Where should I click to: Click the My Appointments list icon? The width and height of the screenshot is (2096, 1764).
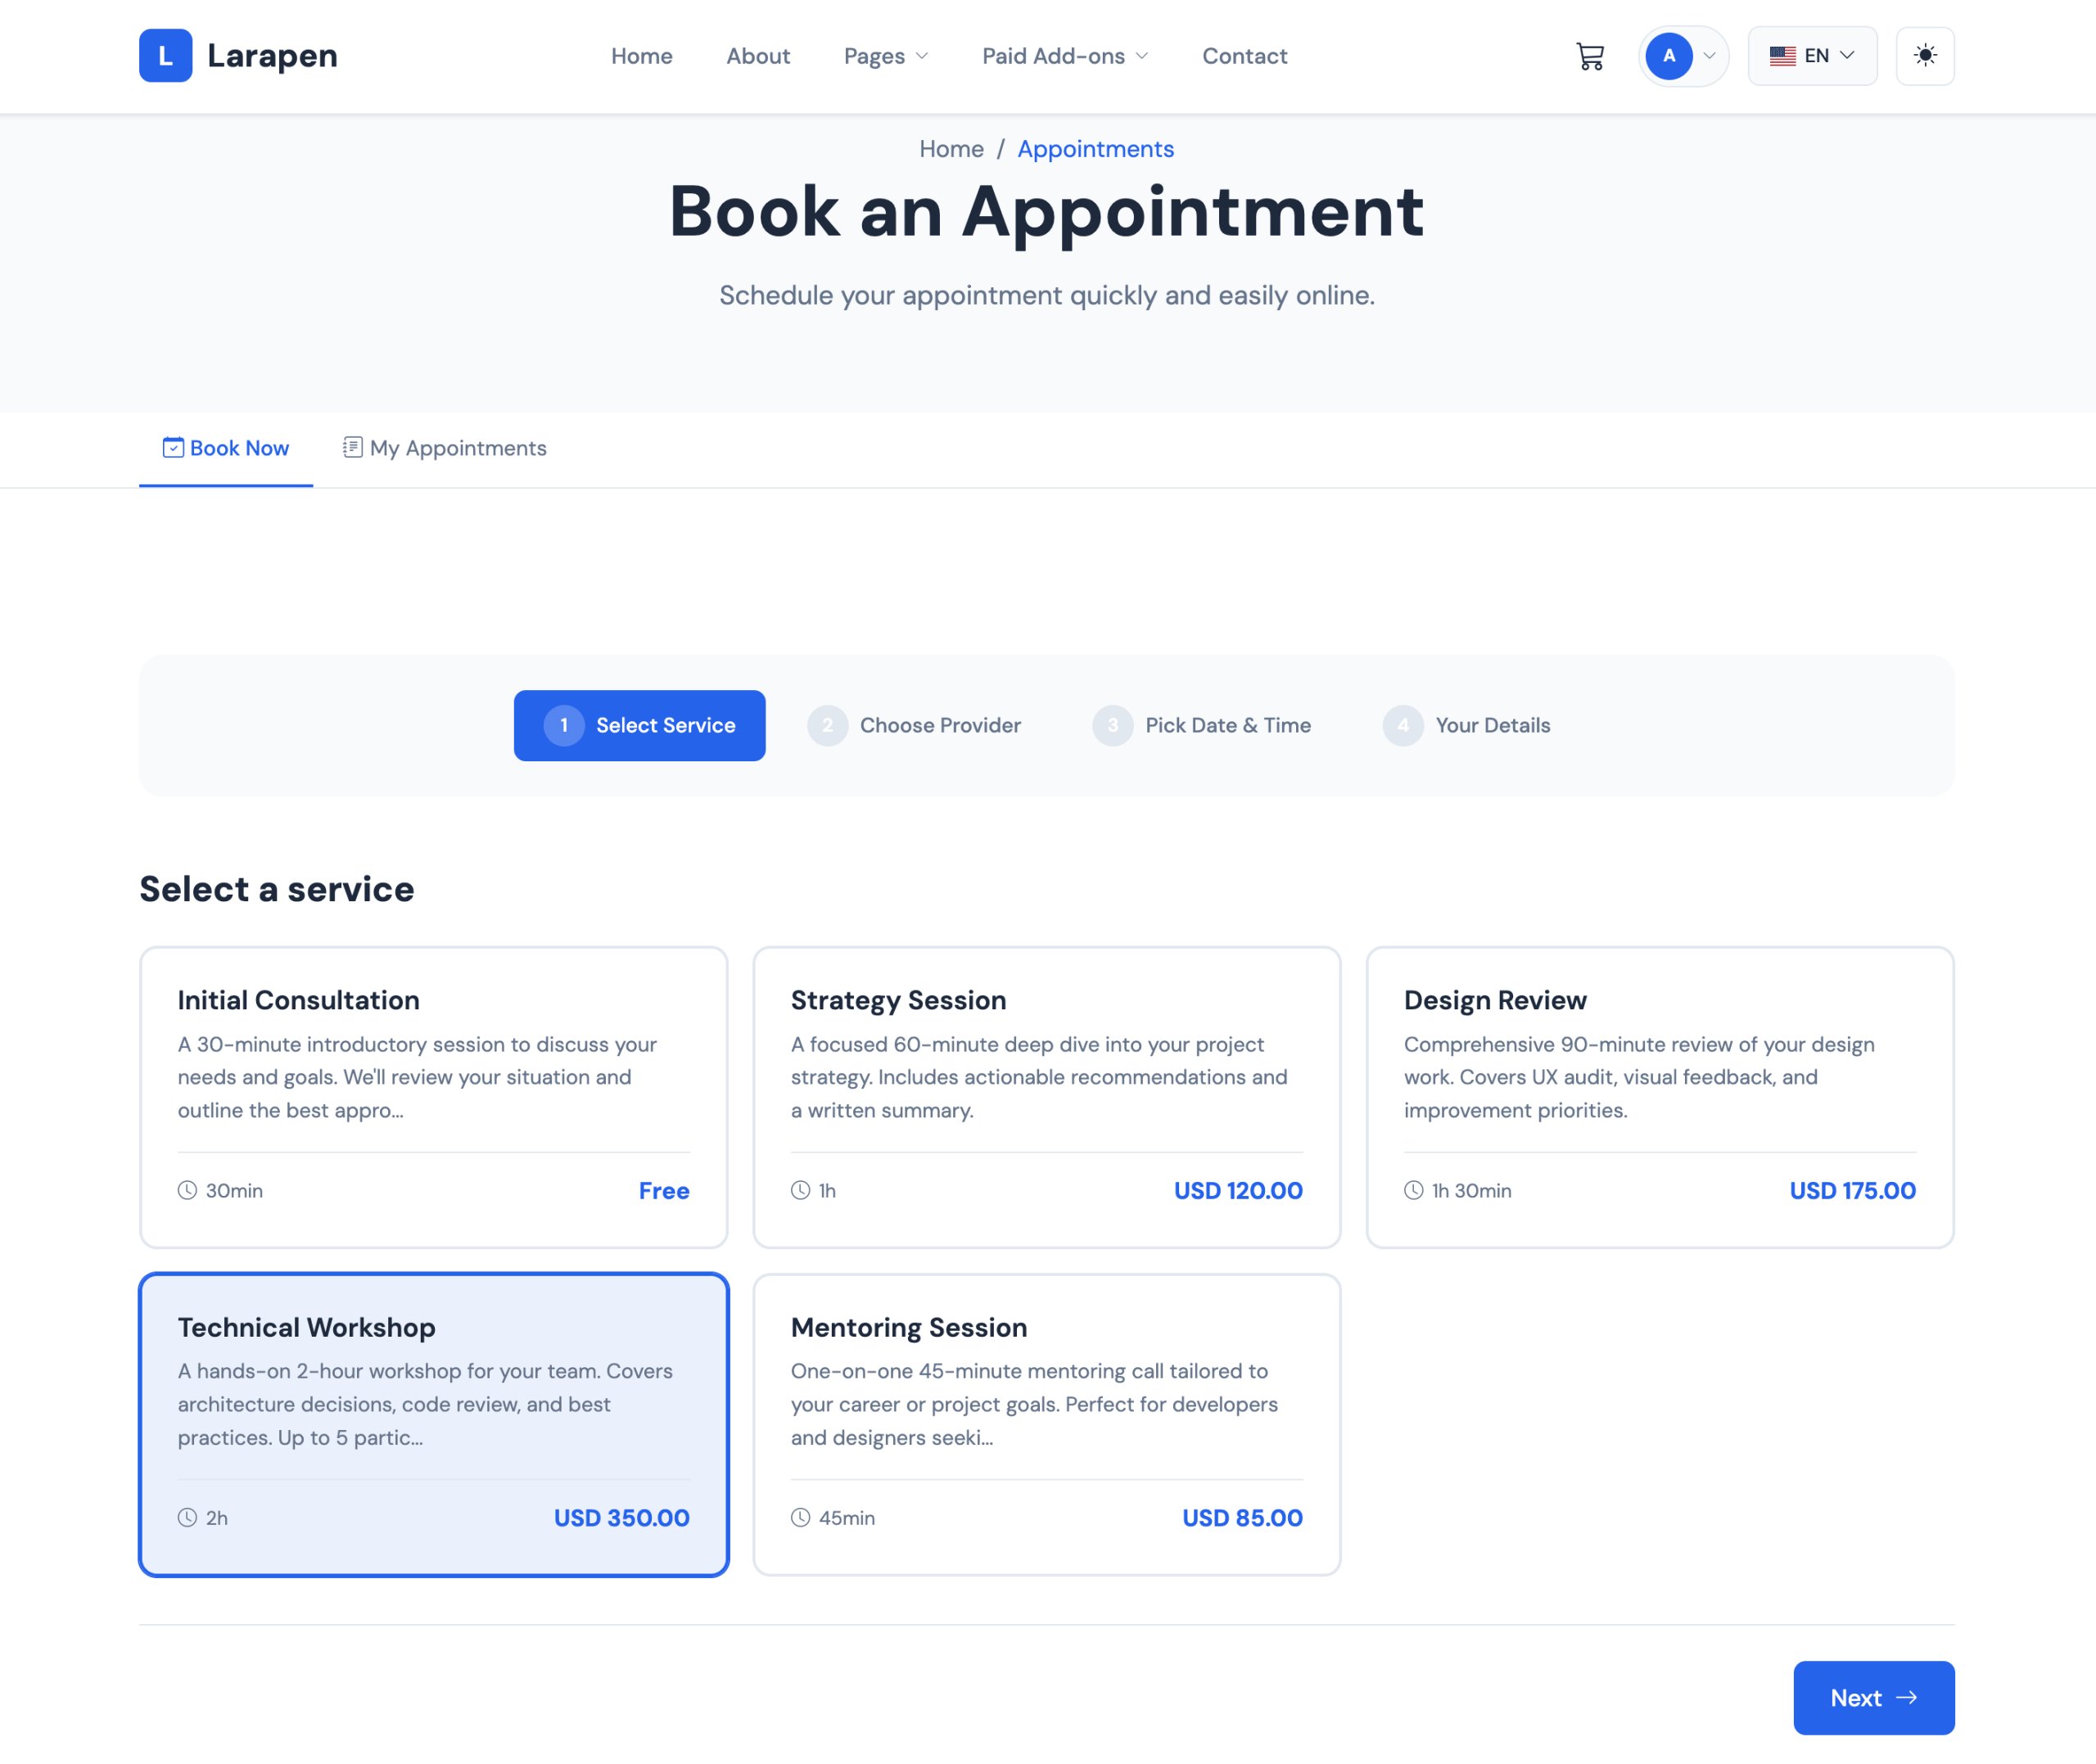tap(352, 447)
